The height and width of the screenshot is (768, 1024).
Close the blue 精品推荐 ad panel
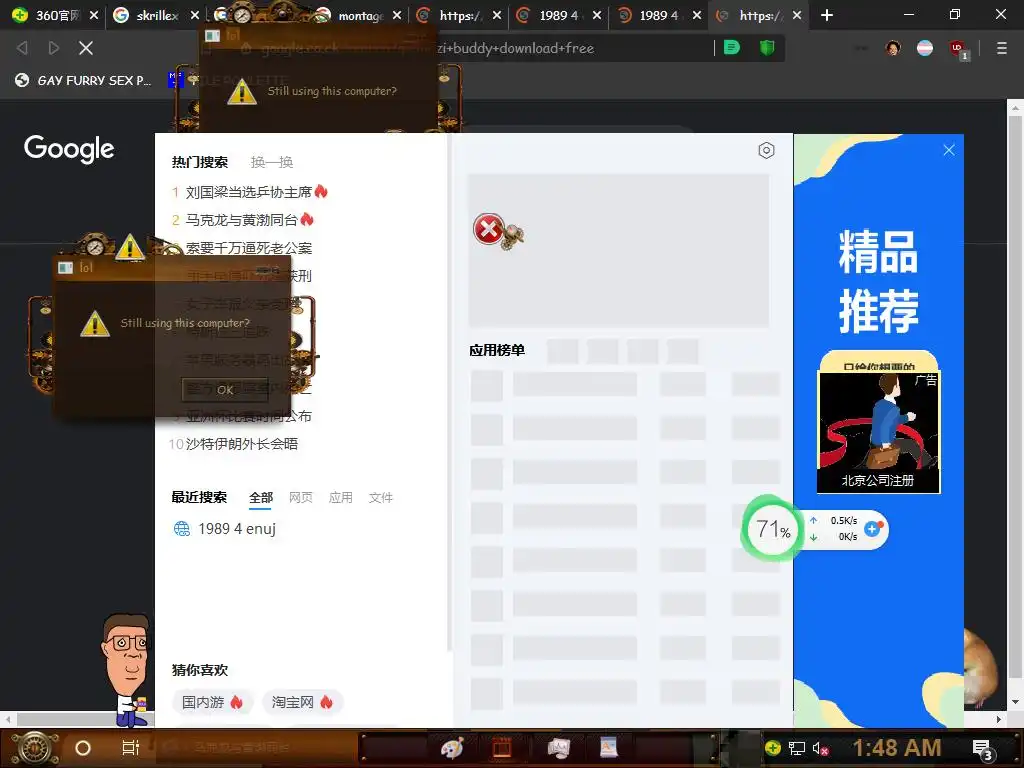click(x=949, y=150)
